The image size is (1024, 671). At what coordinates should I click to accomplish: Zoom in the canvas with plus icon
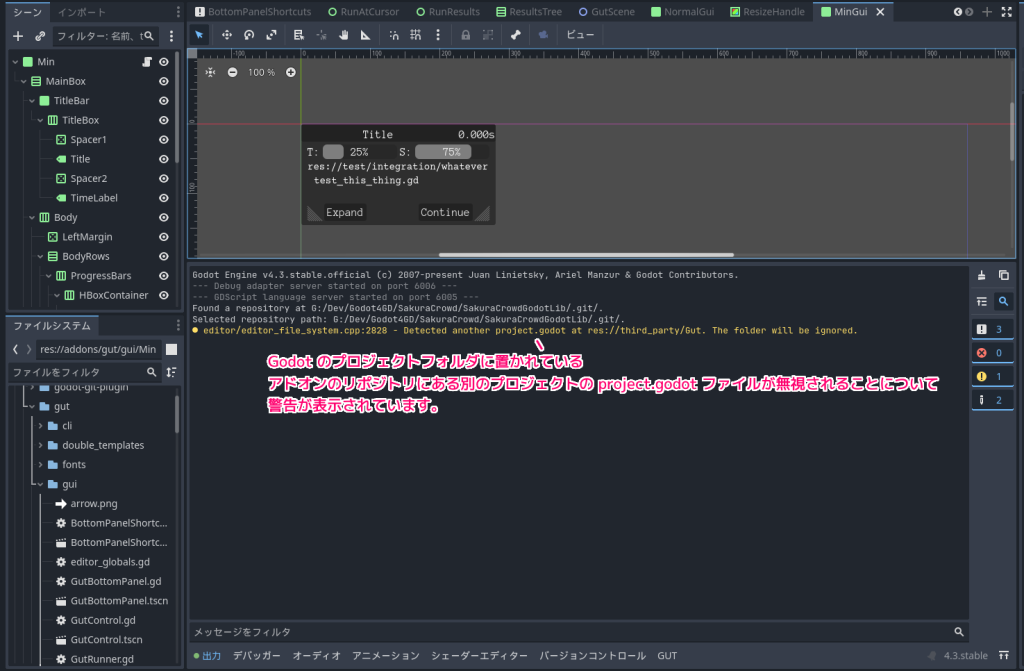291,72
